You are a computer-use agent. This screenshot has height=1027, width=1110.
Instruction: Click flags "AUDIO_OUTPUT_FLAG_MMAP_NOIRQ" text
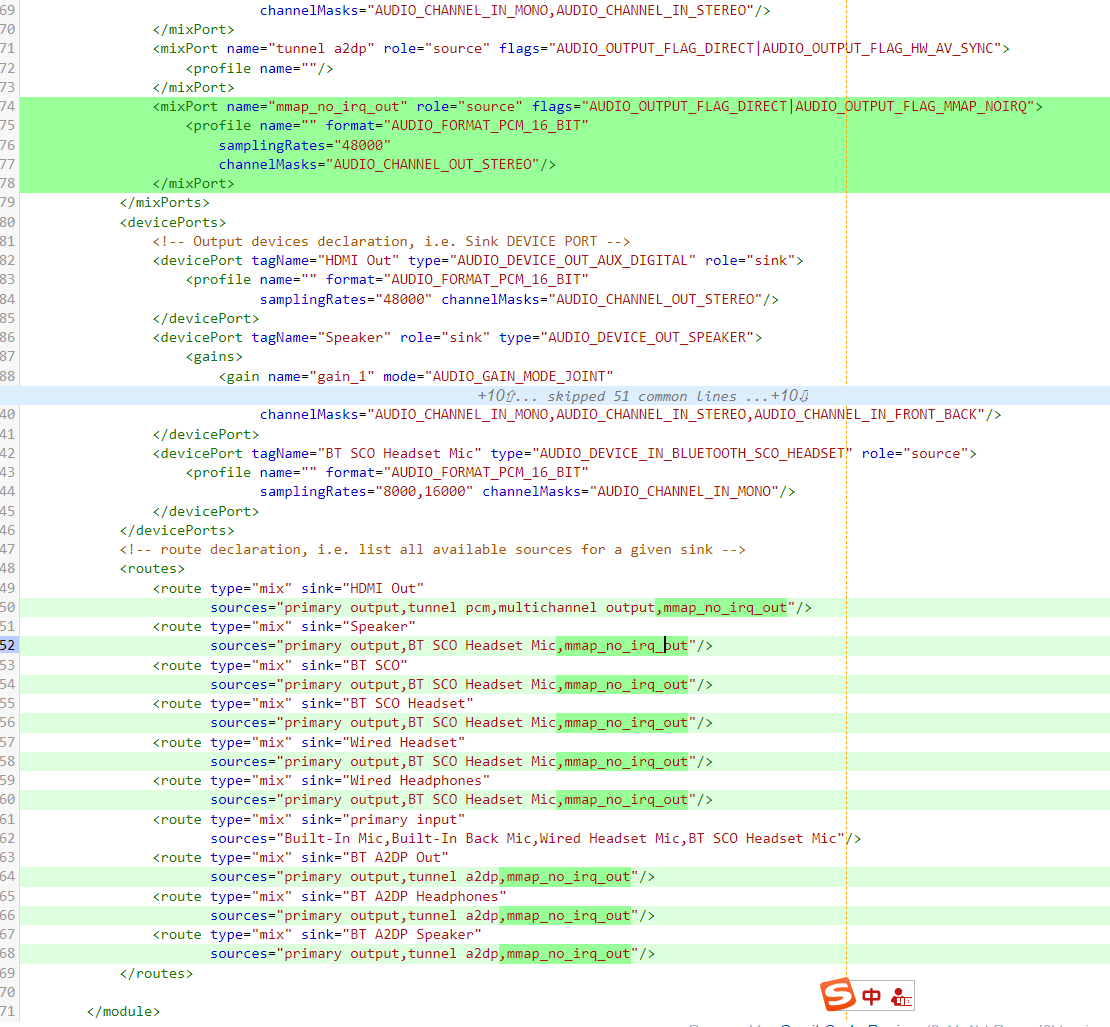coord(911,106)
